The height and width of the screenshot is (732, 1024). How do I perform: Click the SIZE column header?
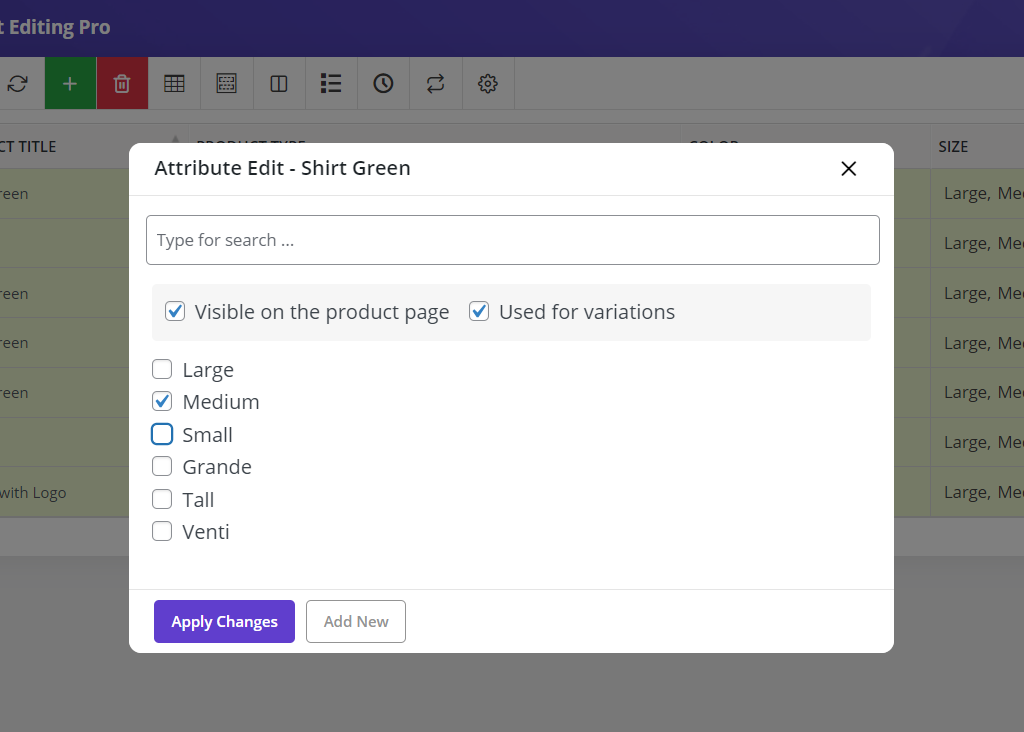(x=953, y=147)
